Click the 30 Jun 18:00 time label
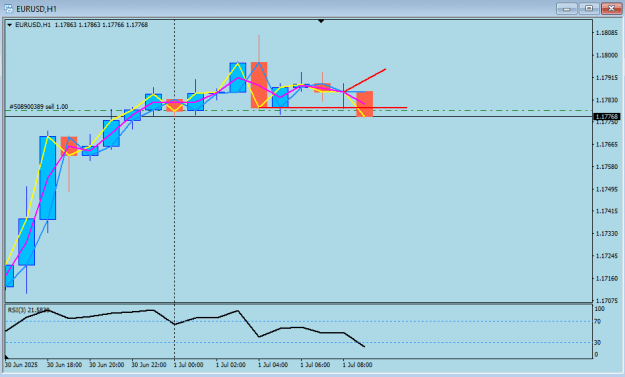625x377 pixels. [64, 365]
